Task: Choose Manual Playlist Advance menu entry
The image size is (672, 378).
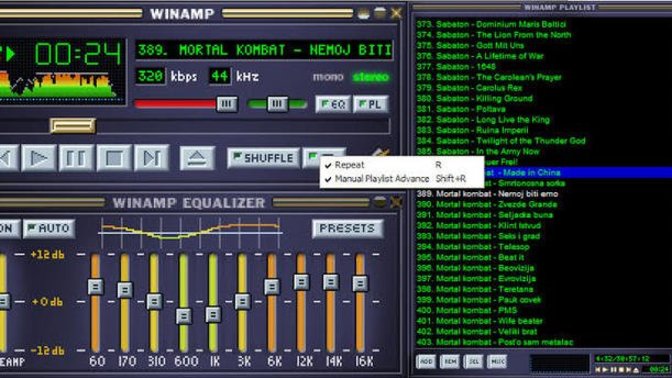Action: tap(402, 179)
